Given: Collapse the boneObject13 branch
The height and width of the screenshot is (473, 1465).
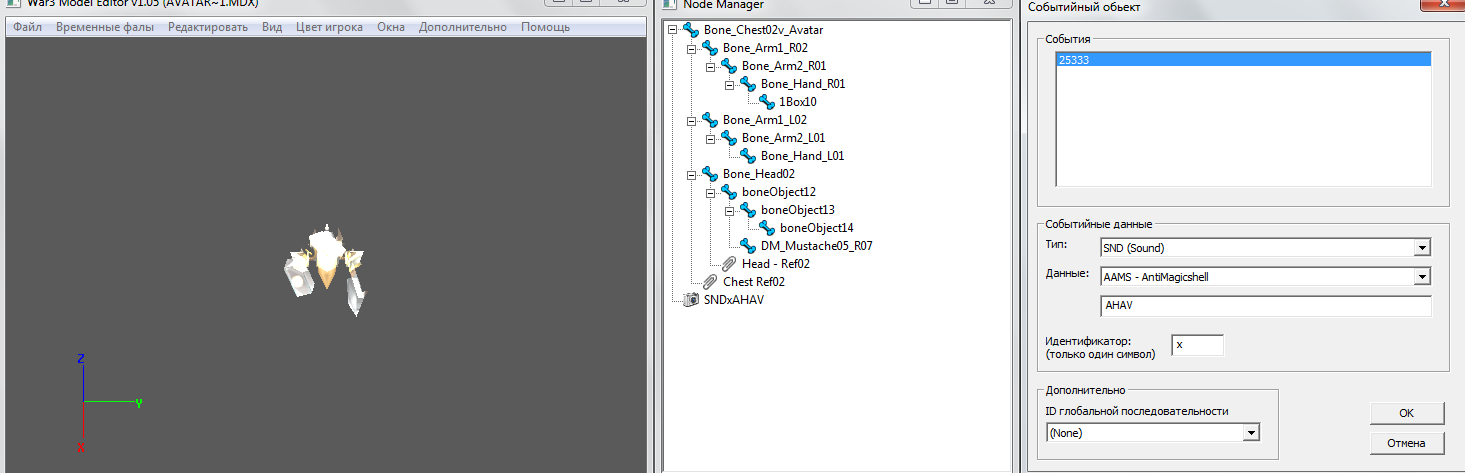Looking at the screenshot, I should 730,210.
